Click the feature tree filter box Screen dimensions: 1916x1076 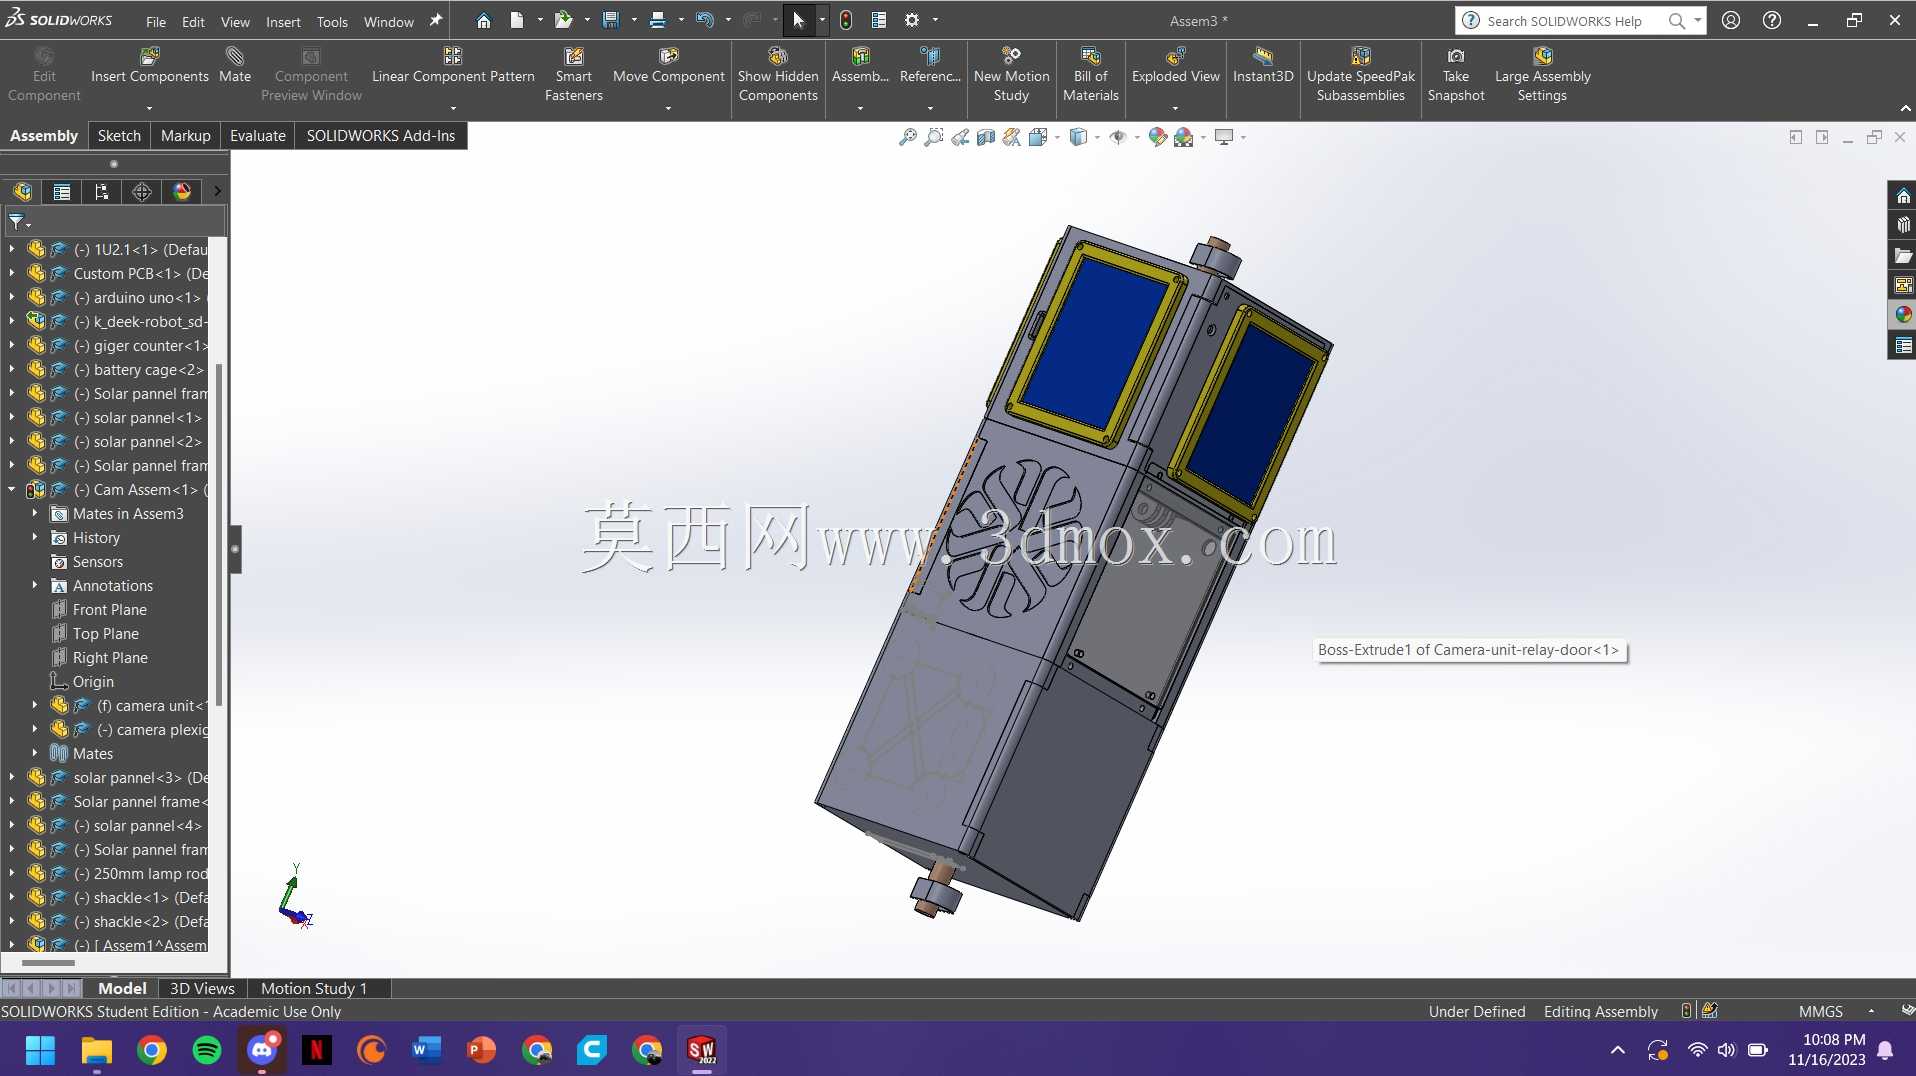[x=116, y=221]
